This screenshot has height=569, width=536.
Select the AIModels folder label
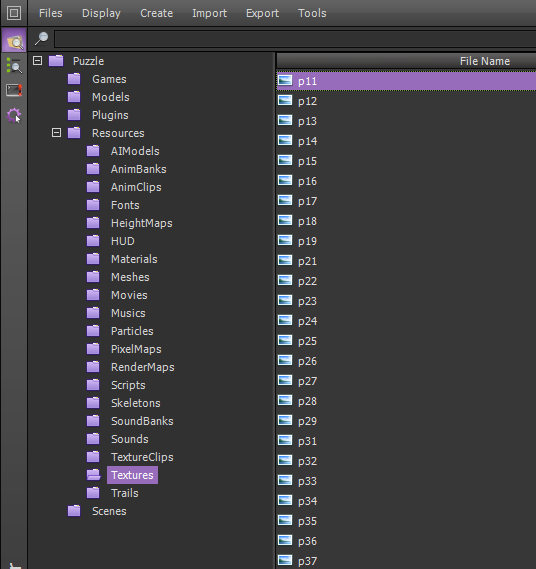point(135,151)
